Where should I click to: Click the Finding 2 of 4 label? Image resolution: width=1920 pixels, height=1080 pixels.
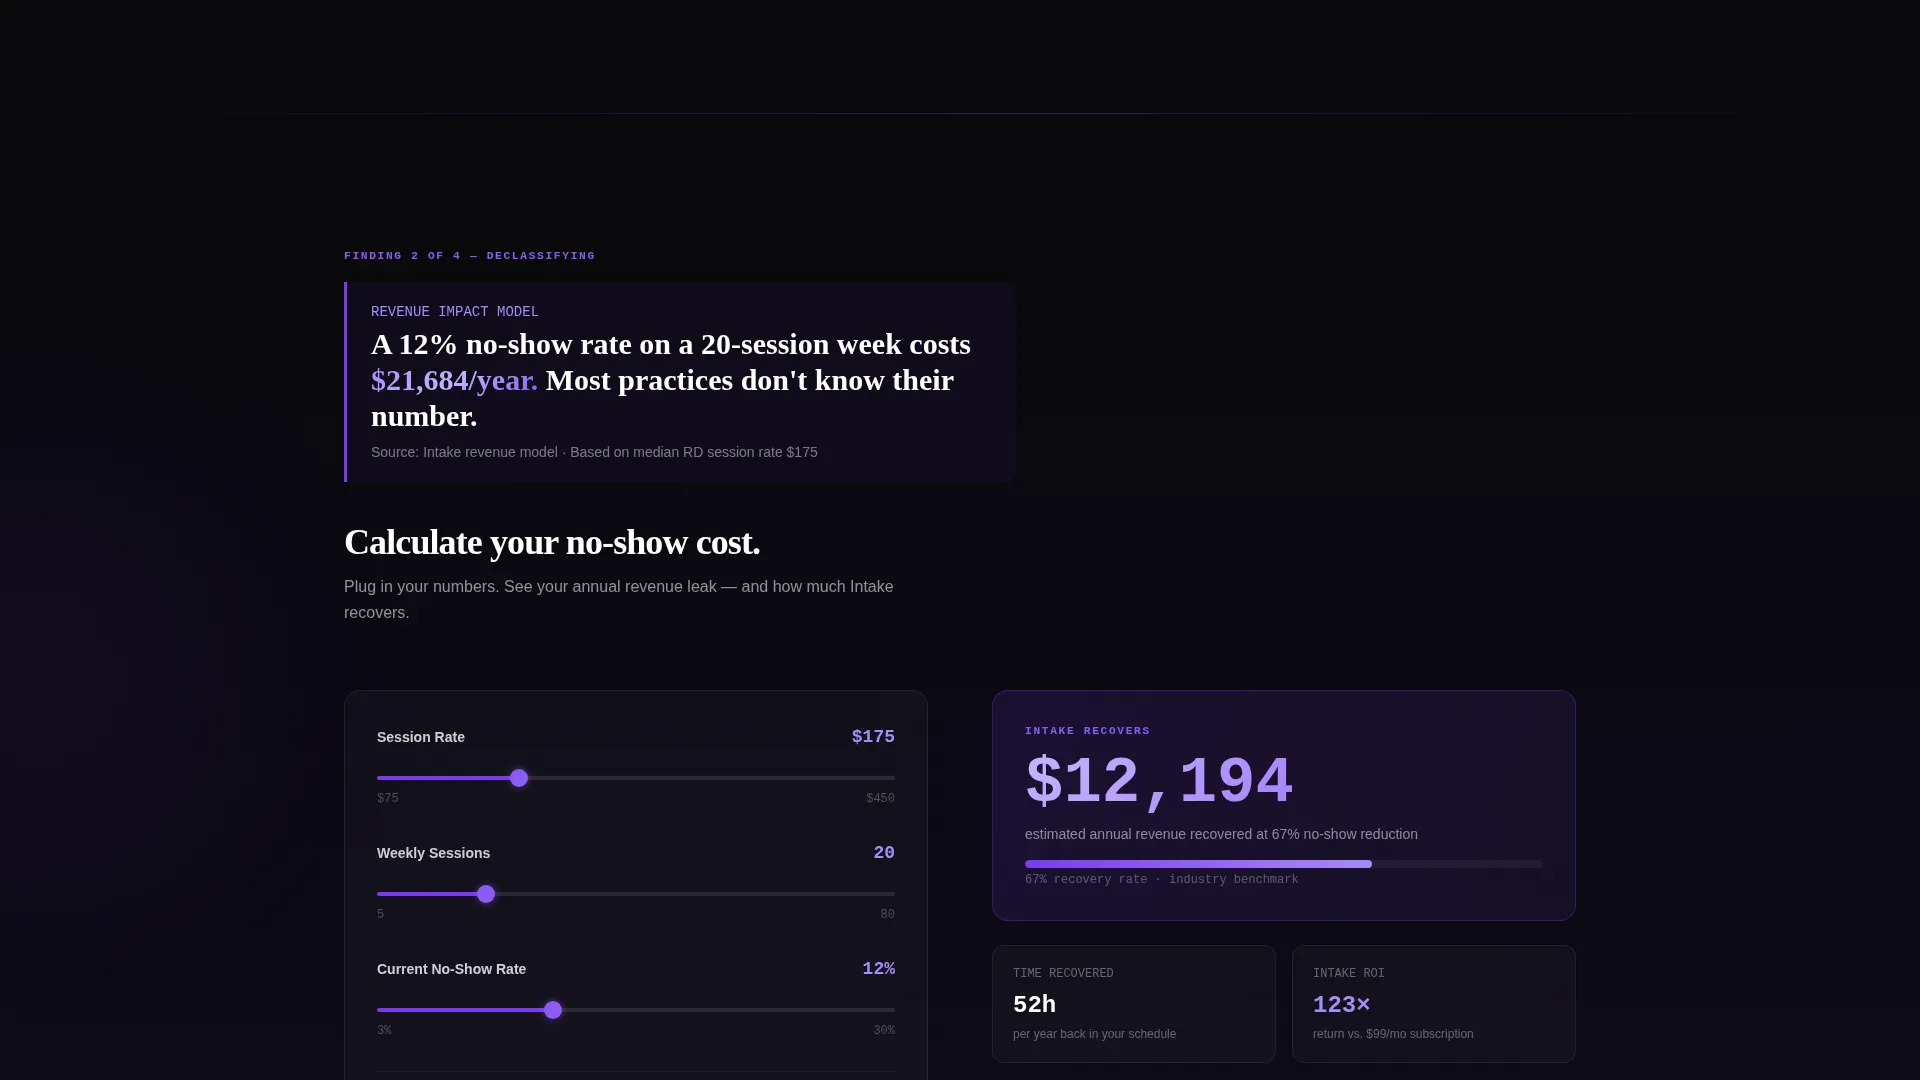pyautogui.click(x=470, y=256)
